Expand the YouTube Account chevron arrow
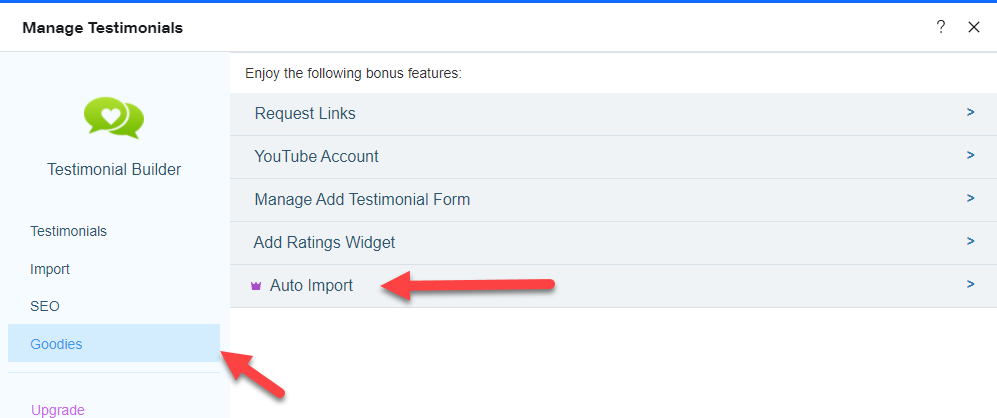 click(970, 155)
